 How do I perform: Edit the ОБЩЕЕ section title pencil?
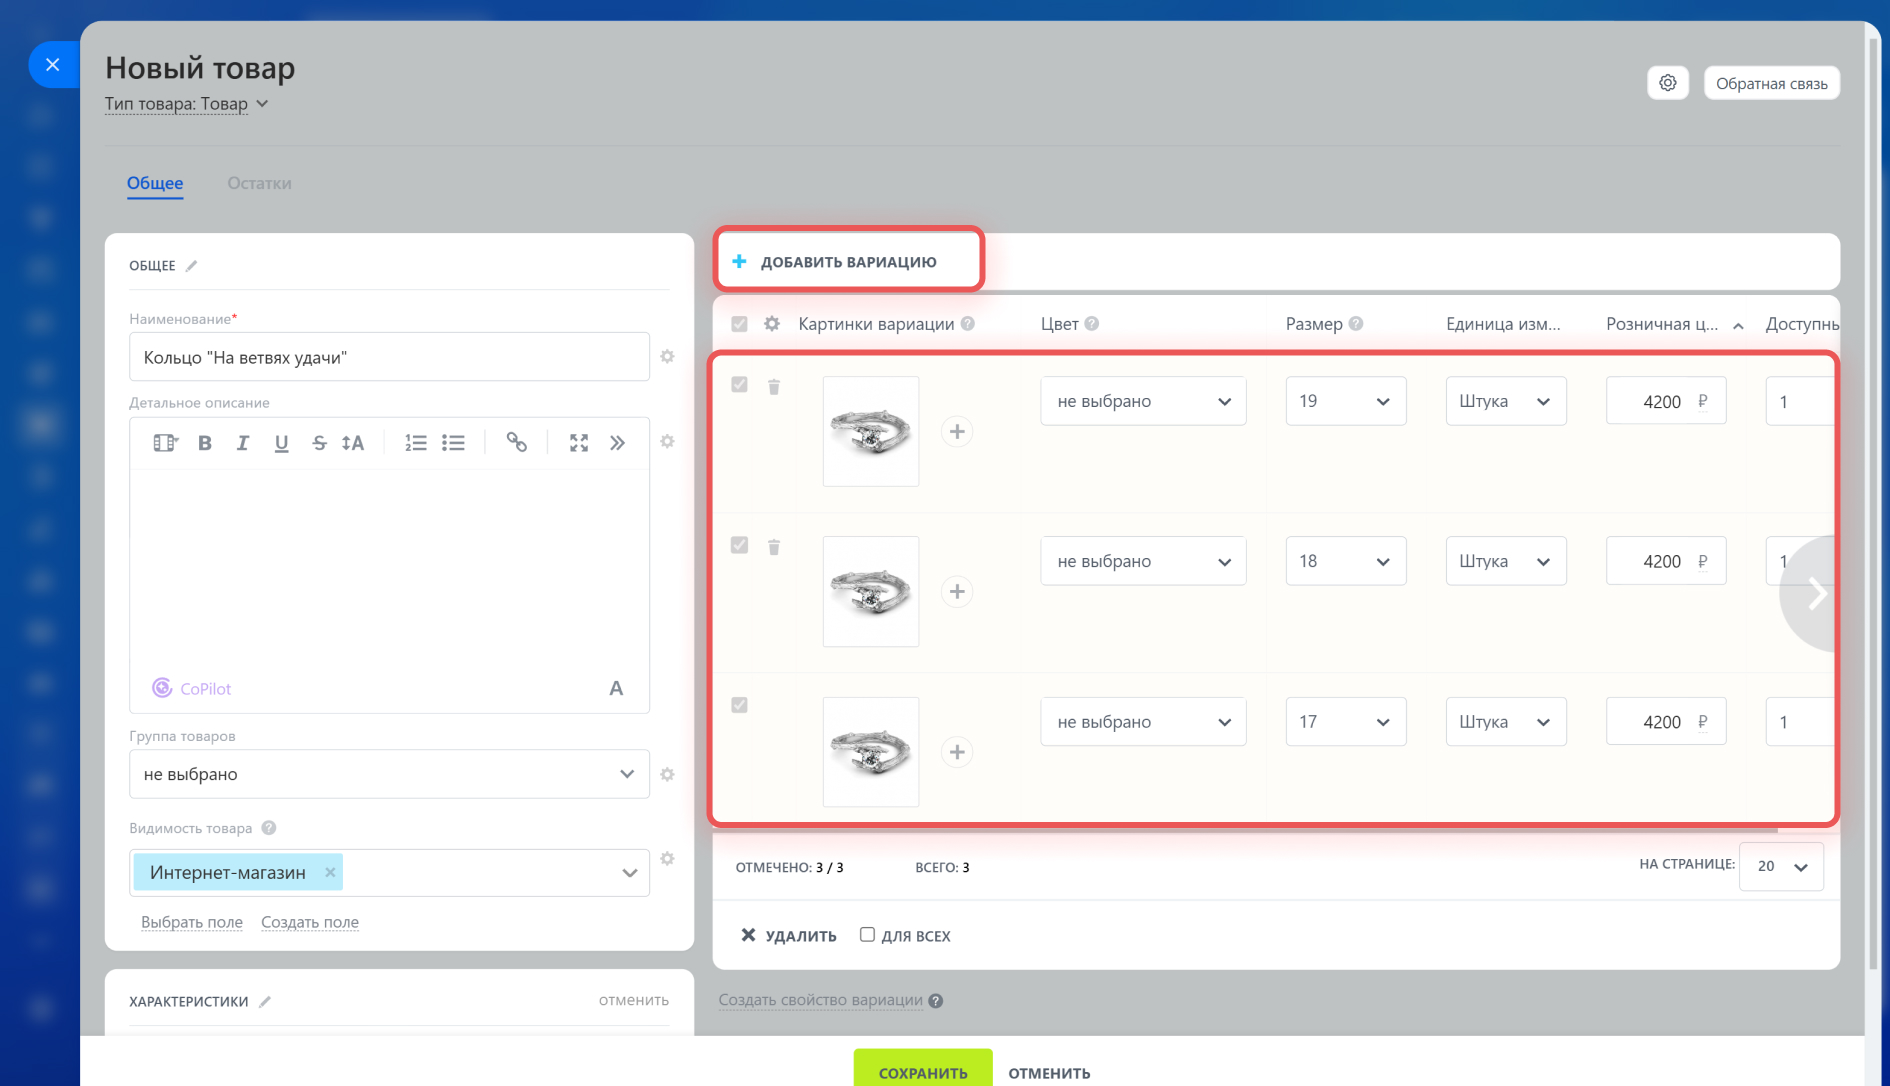(191, 266)
